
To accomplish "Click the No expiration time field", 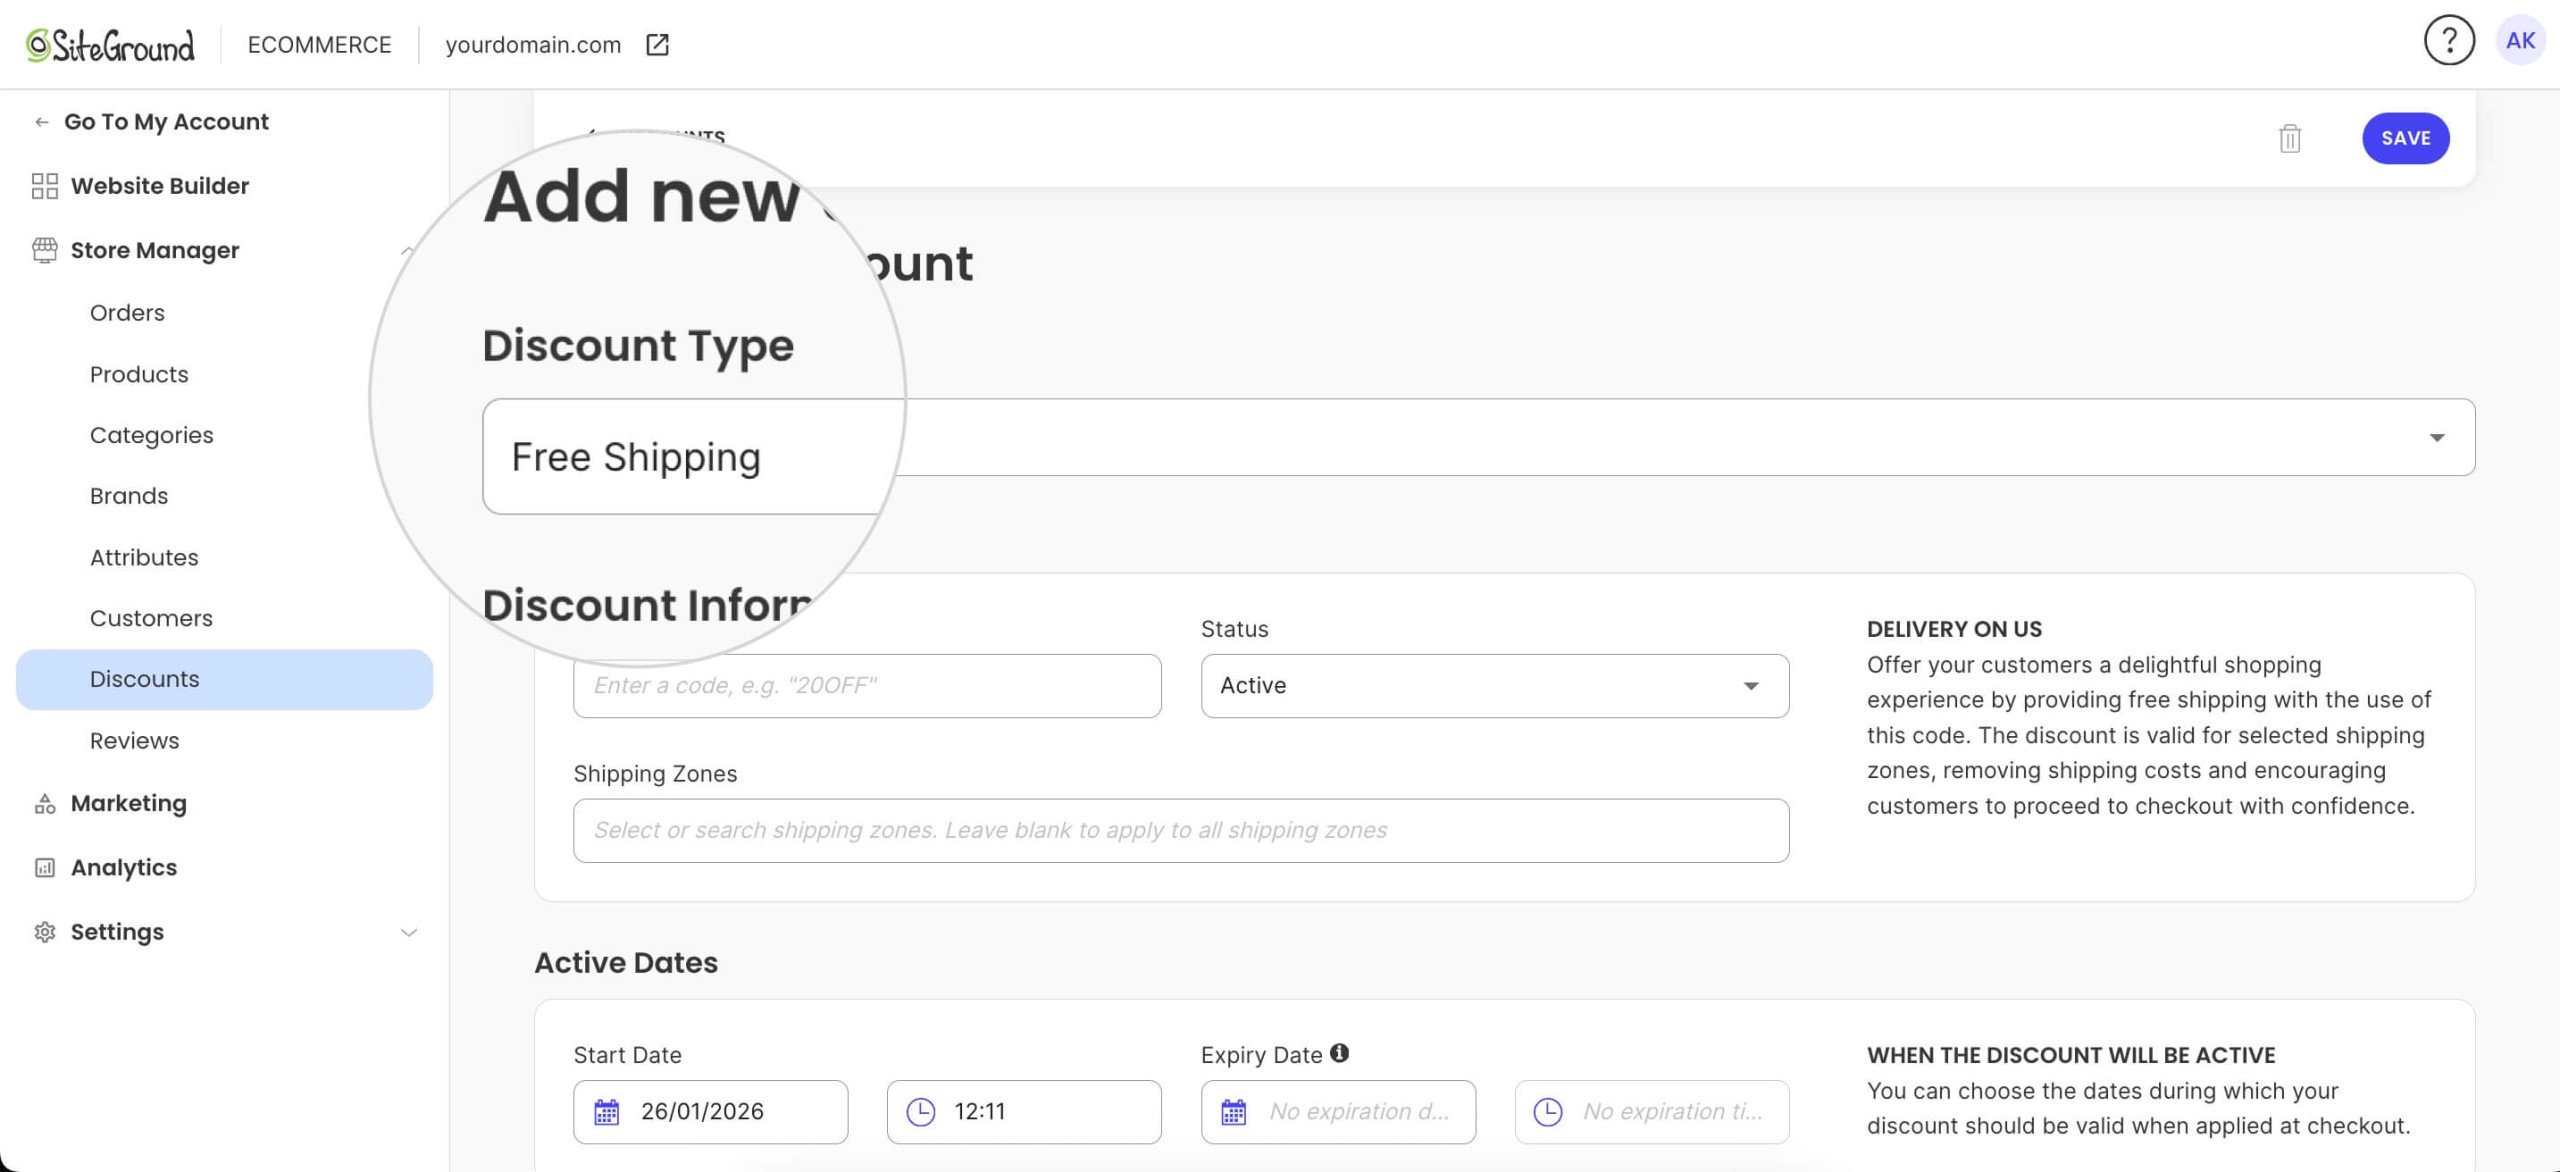I will coord(1651,1112).
